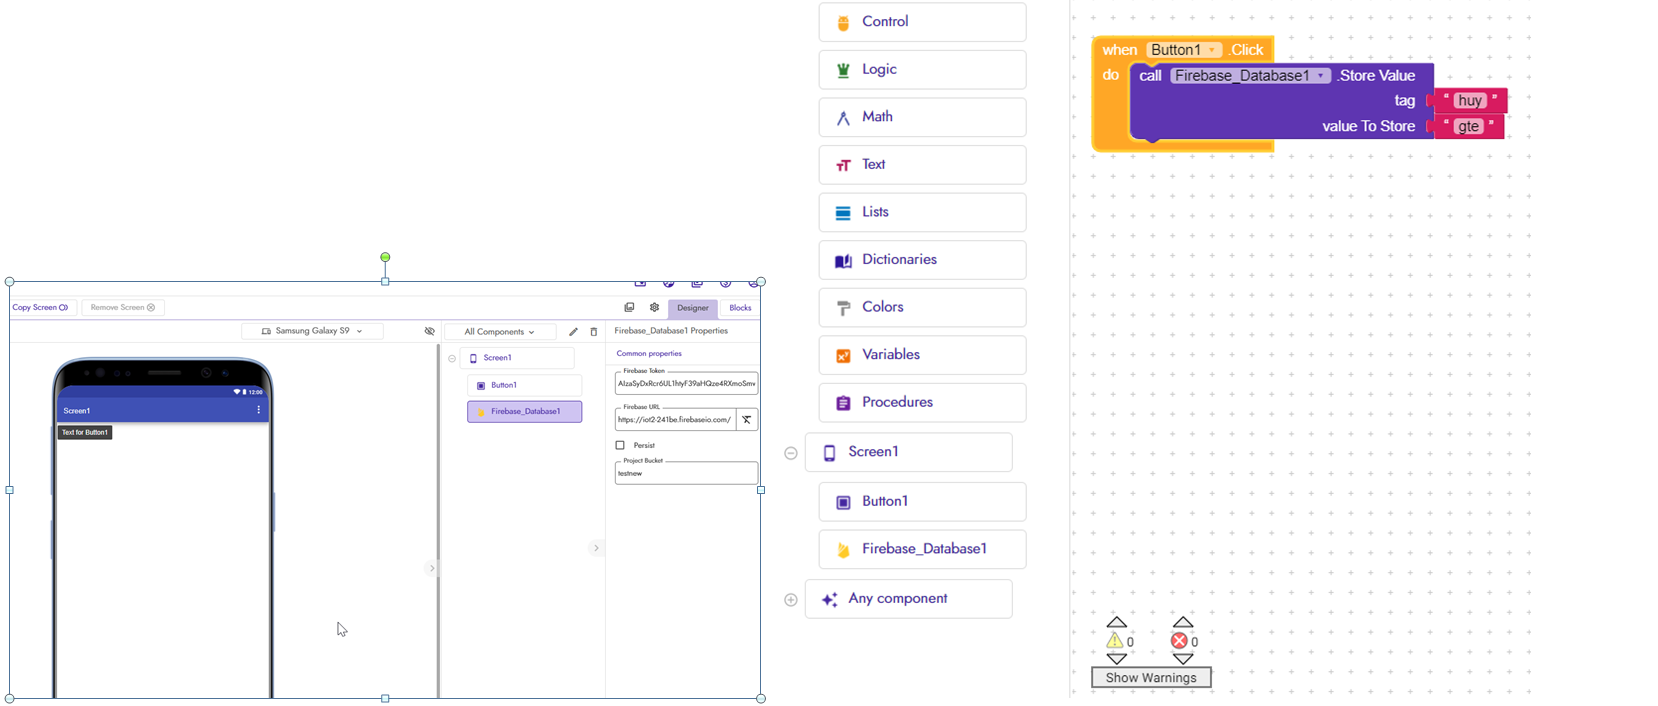Viewport: 1658px width, 706px height.
Task: Click the delete trash icon in component tree
Action: 594,332
